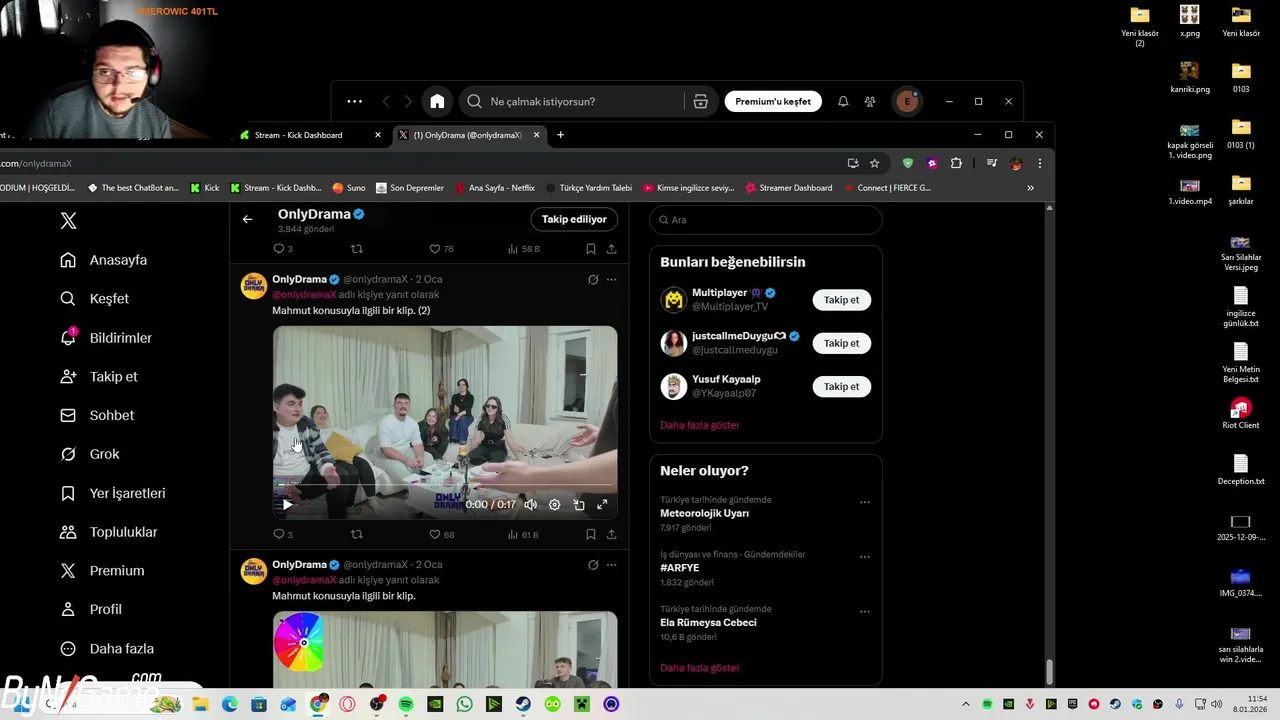This screenshot has height=720, width=1280.
Task: Open Spotify browse icon beside search
Action: click(701, 101)
